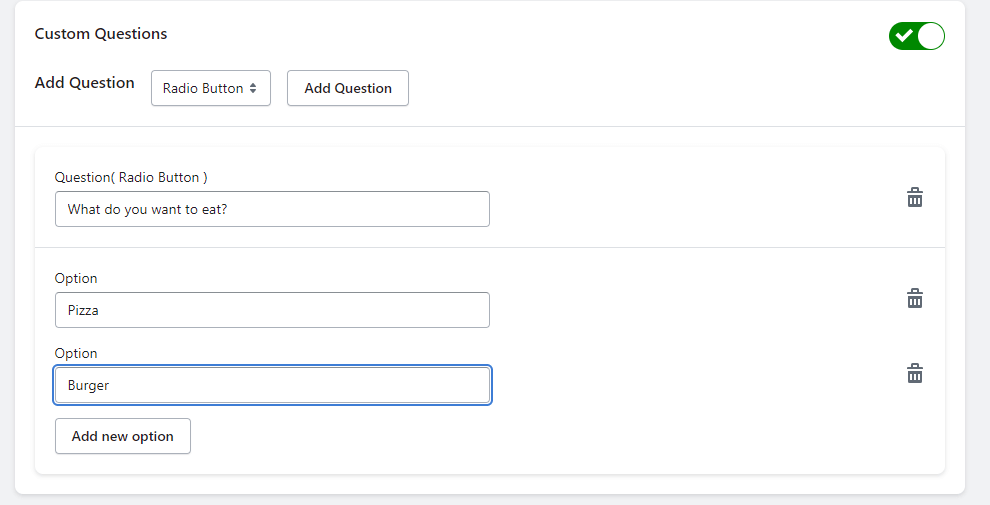Delete the 'What do you want to eat?' question

914,198
